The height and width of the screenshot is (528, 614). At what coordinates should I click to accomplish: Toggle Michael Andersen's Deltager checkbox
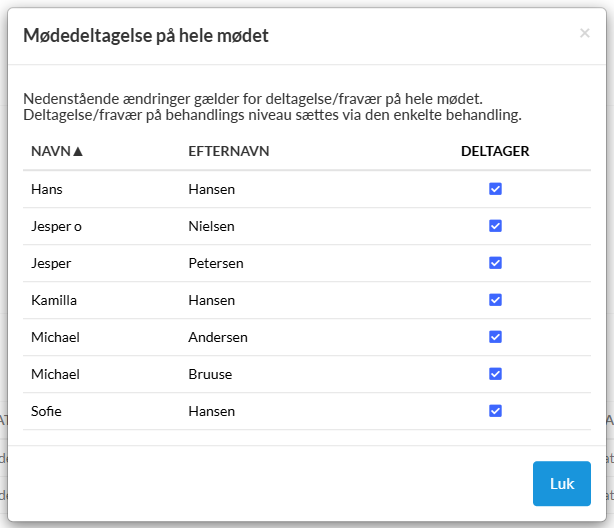click(x=495, y=337)
